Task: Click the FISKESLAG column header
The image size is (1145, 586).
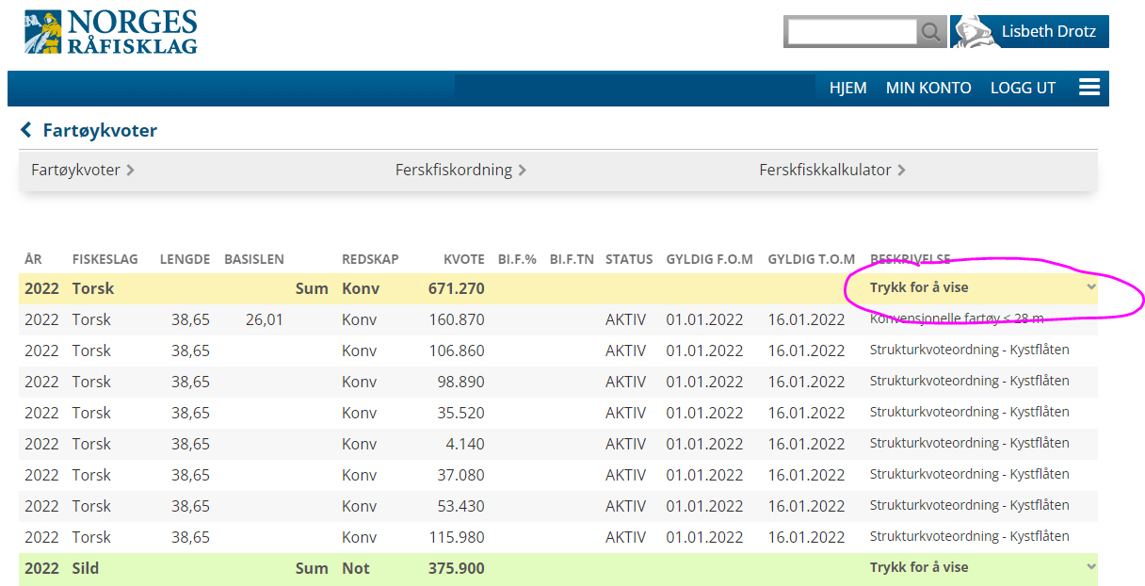Action: (x=105, y=259)
